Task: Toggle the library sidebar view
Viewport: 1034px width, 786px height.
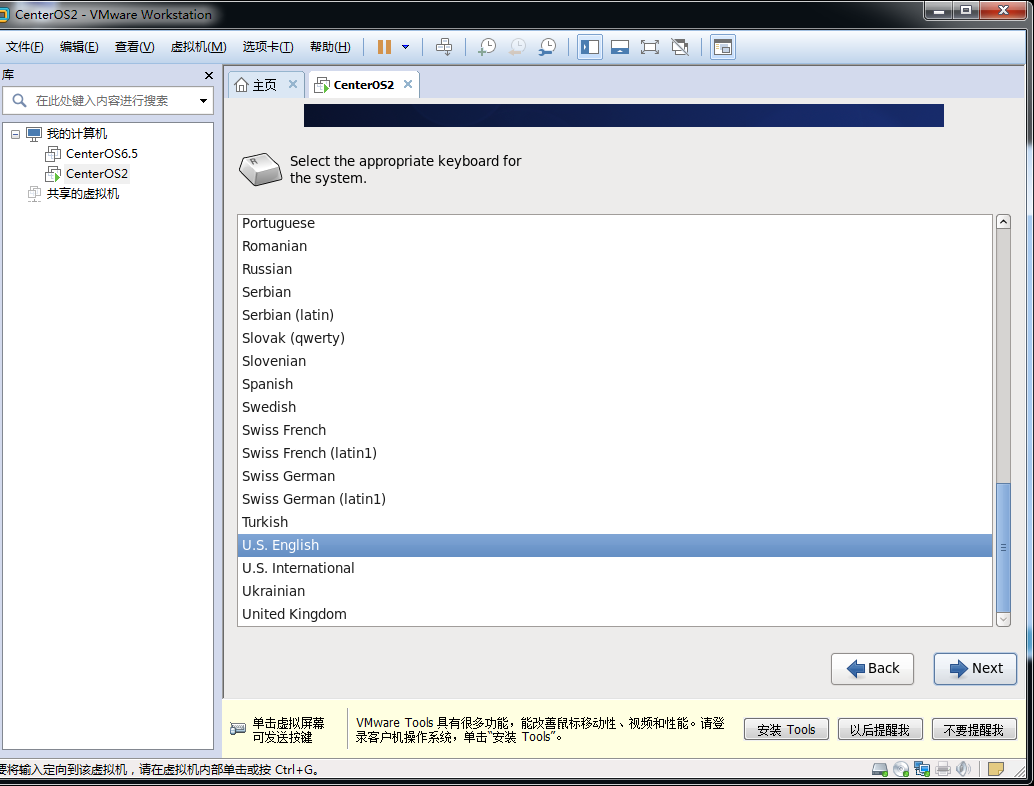Action: 590,47
